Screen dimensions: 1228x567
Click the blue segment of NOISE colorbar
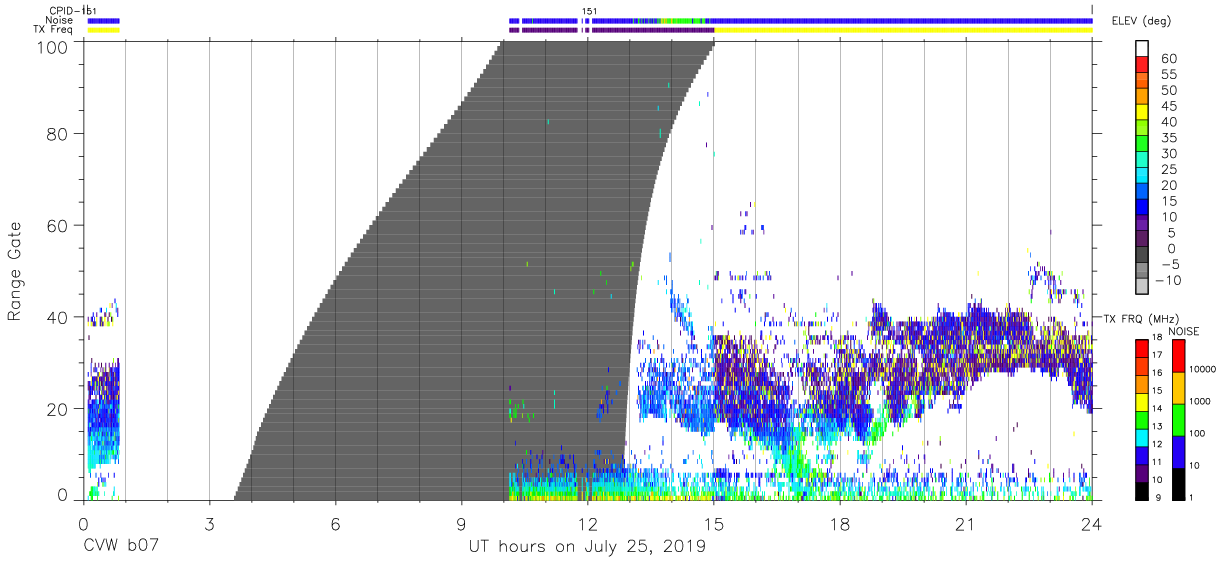[1179, 451]
